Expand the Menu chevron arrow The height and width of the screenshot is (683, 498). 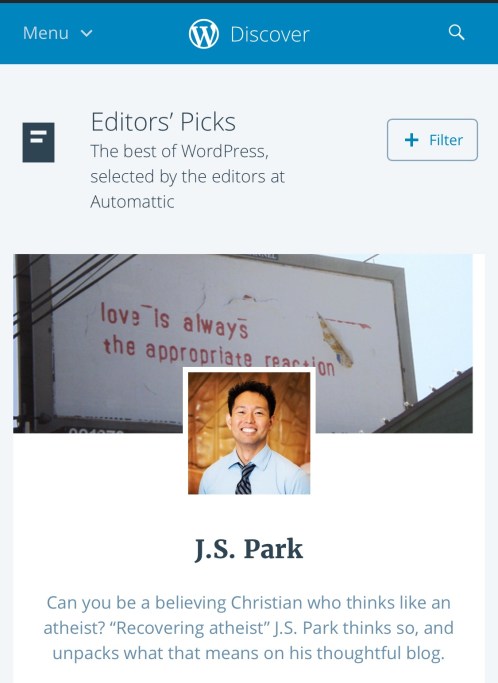point(87,33)
